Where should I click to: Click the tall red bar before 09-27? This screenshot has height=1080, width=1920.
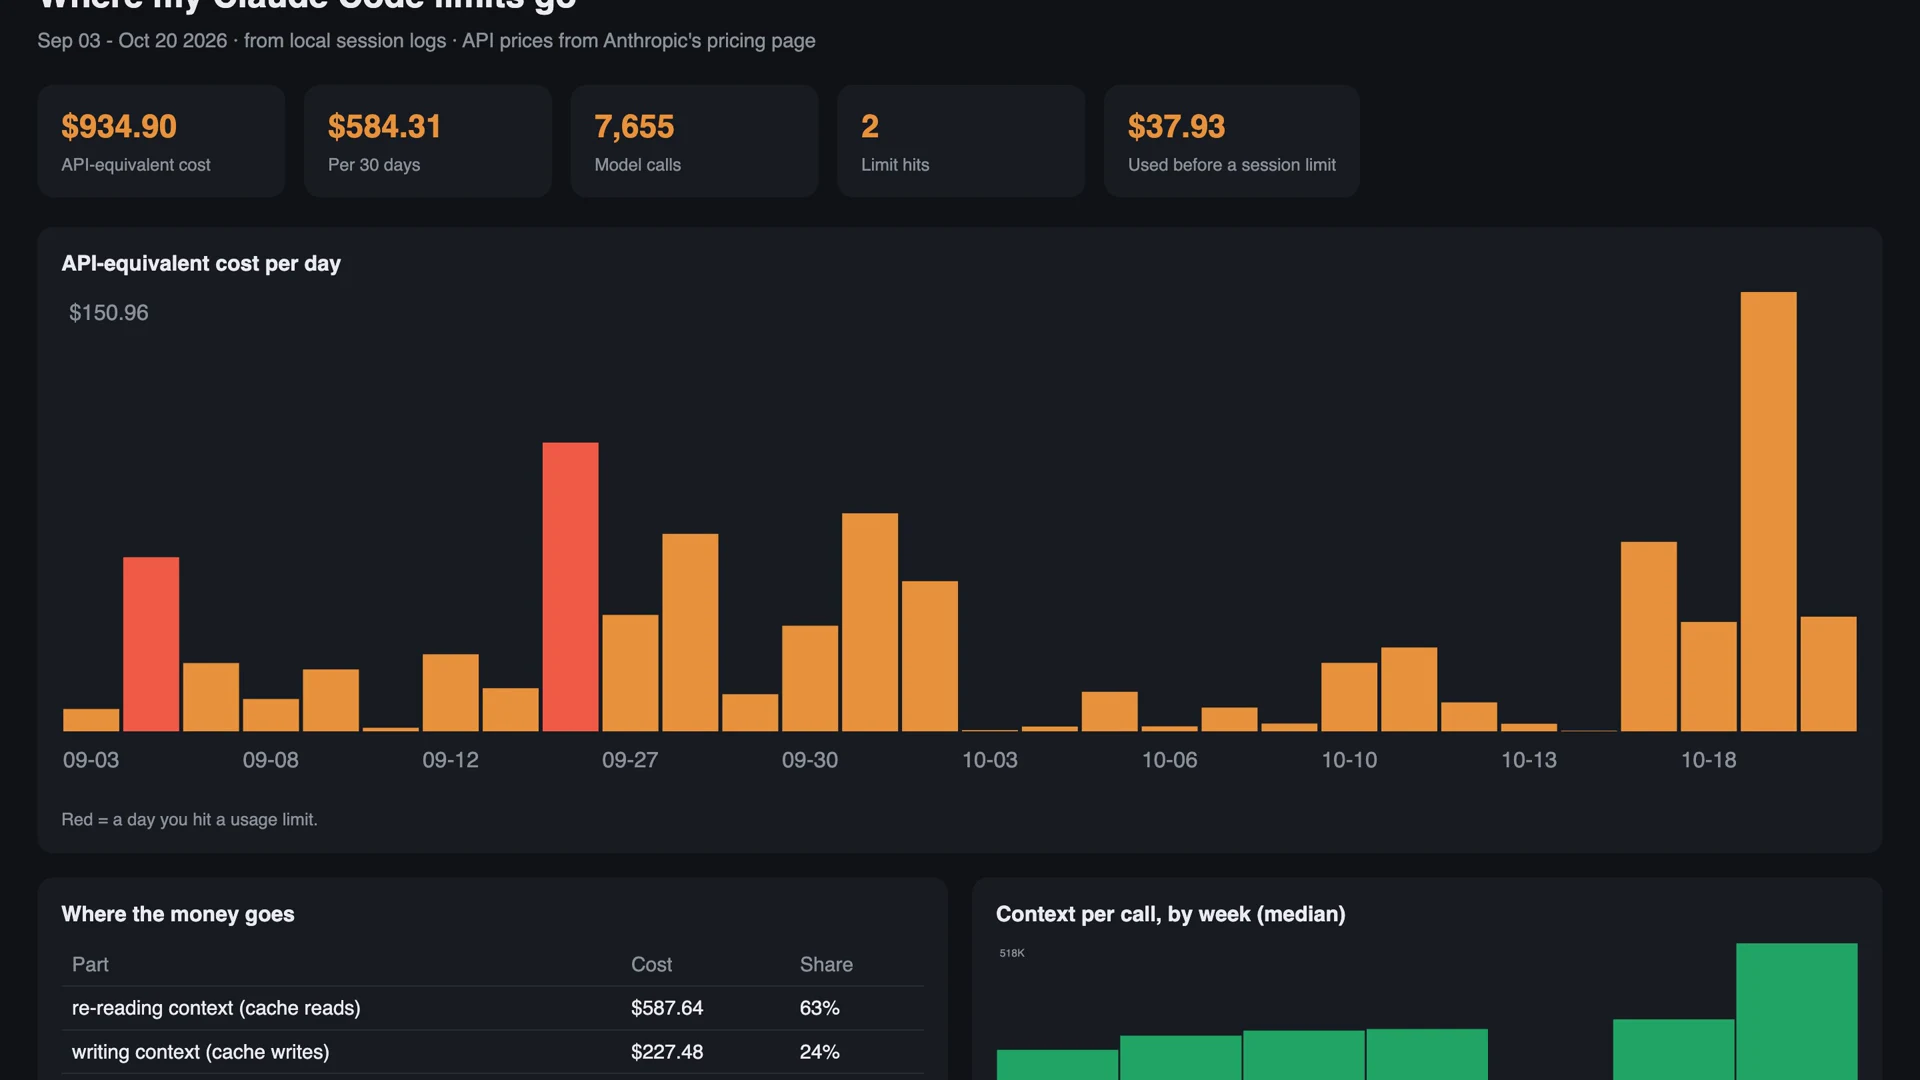(570, 586)
